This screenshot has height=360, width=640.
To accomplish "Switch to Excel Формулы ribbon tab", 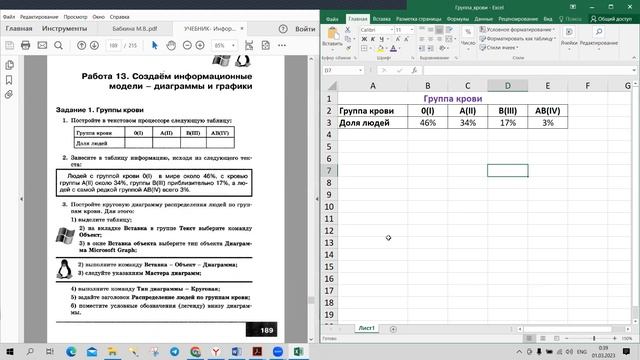I will (x=457, y=19).
